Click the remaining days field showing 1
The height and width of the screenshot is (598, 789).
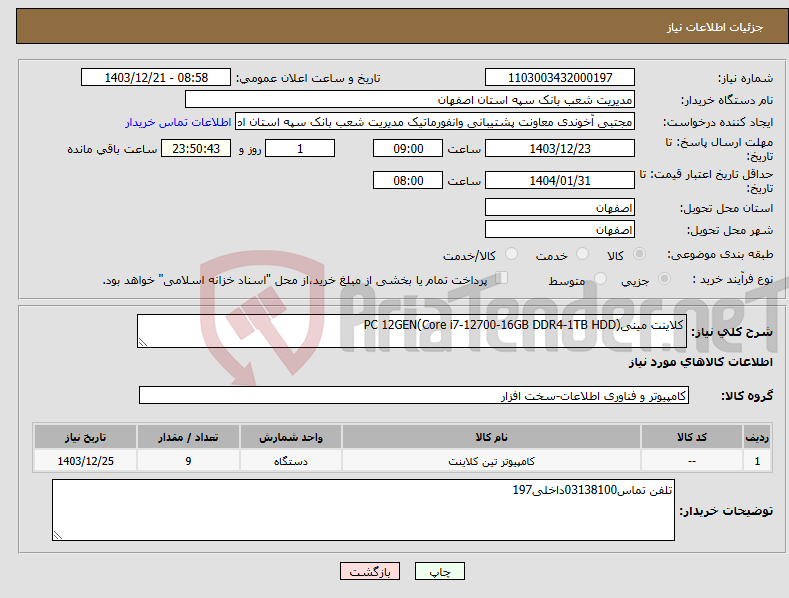[x=300, y=148]
